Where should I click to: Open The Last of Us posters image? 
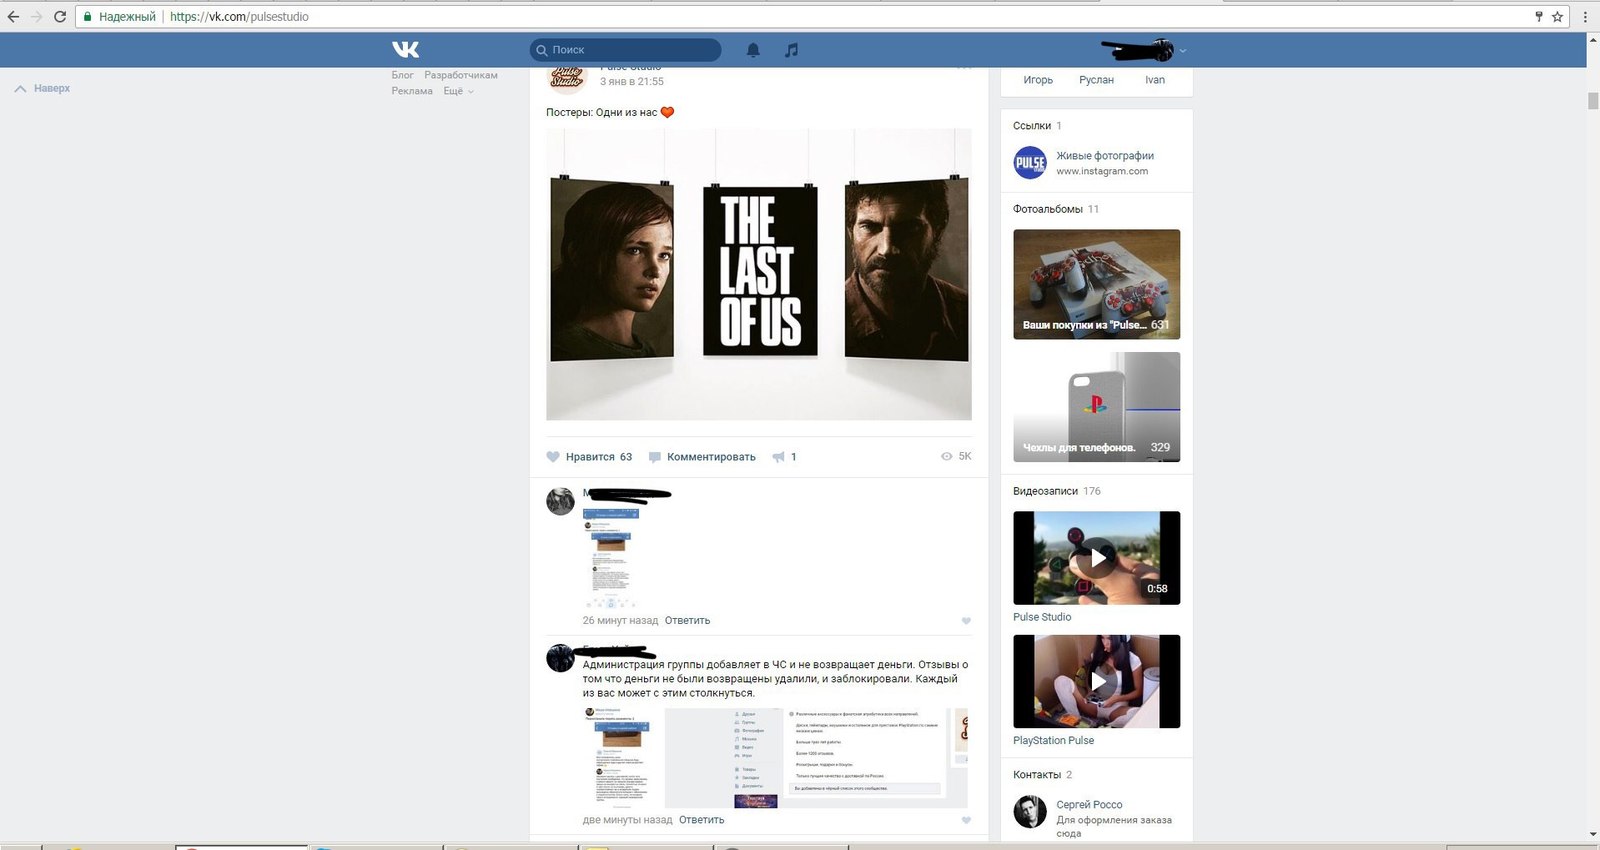pos(759,274)
